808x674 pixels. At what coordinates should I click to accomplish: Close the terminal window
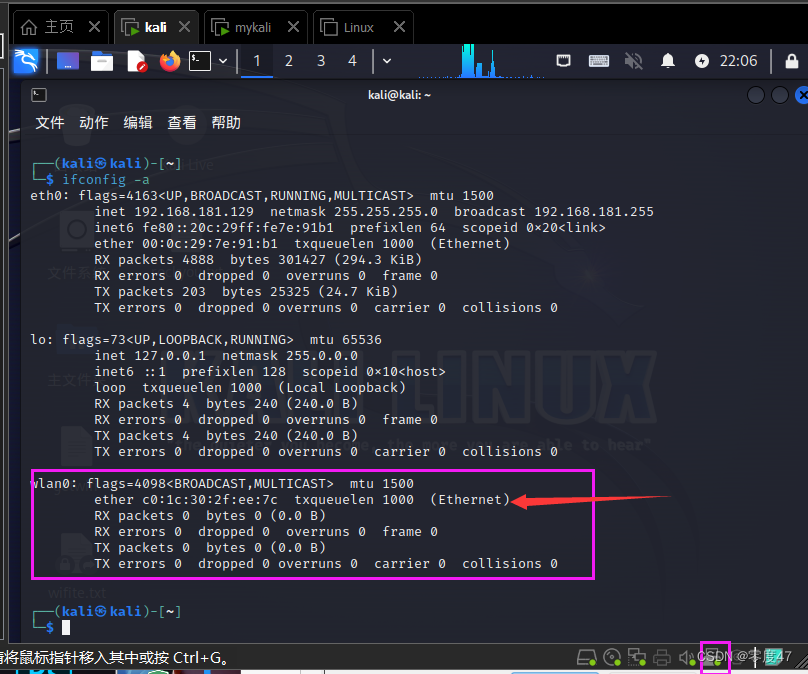[802, 95]
